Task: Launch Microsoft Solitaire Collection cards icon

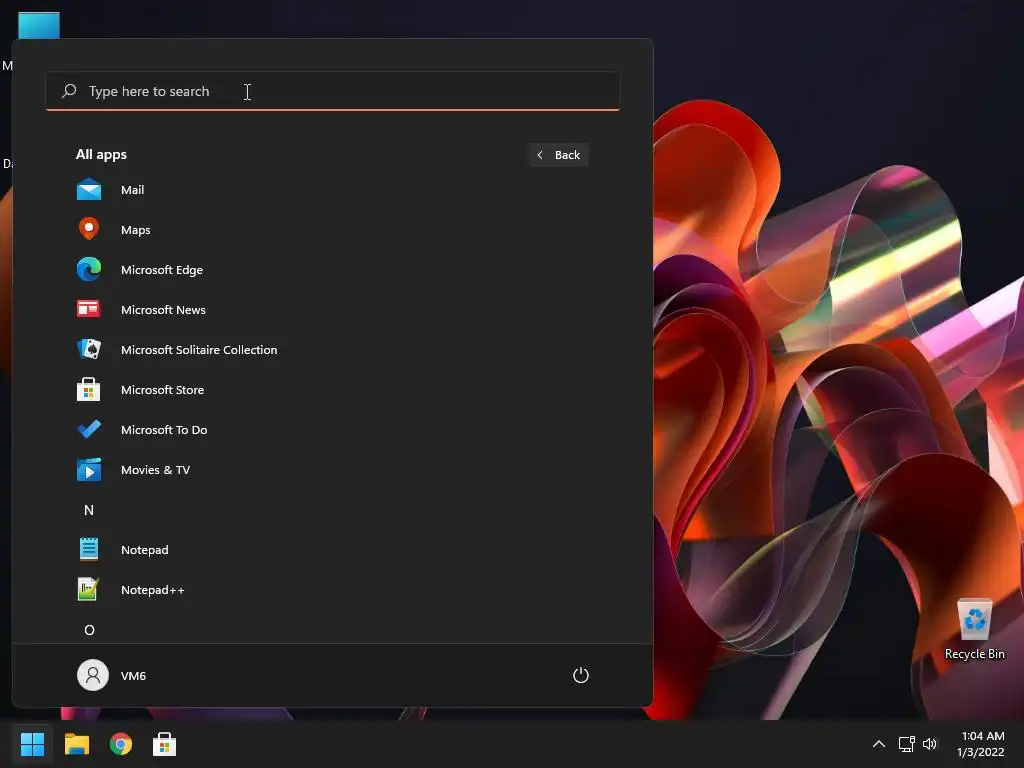Action: (x=89, y=349)
